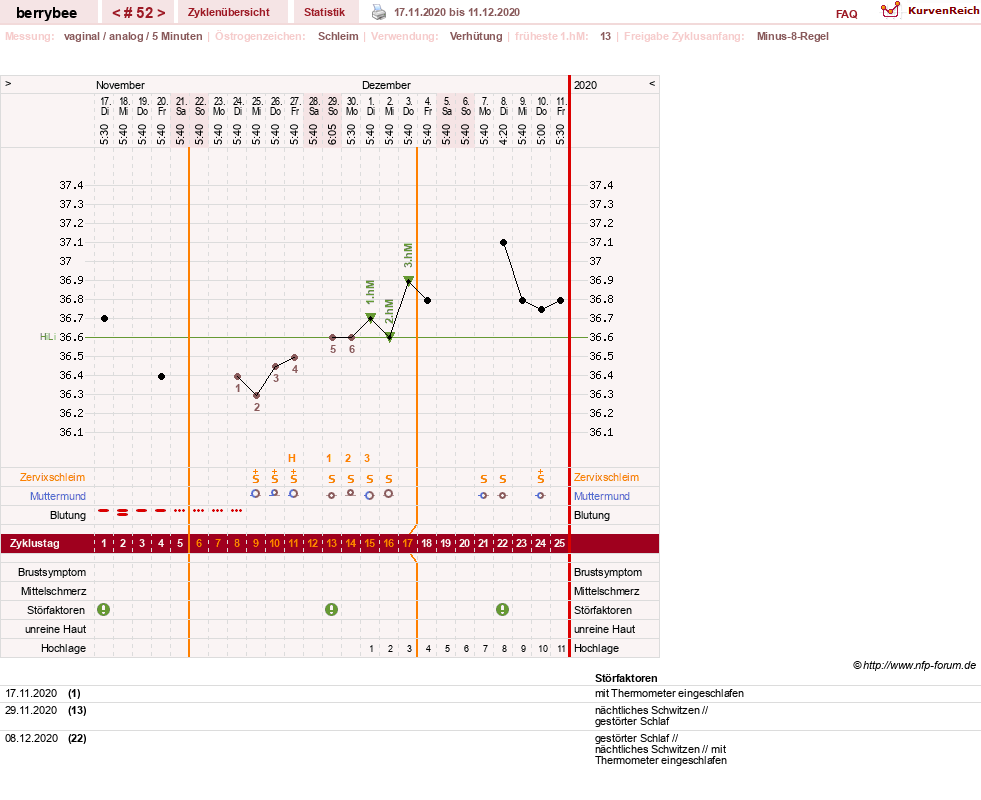Viewport: 981px width, 800px height.
Task: Click the Störfaktoren exclamation icon on cycle day 13
Action: click(x=332, y=610)
